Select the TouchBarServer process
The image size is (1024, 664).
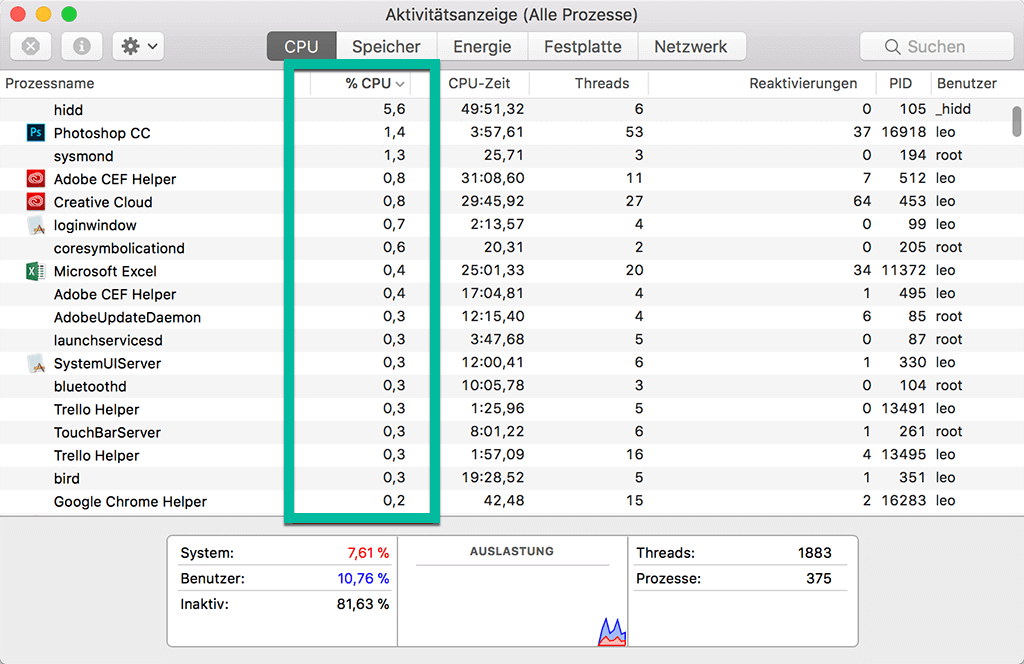(107, 432)
